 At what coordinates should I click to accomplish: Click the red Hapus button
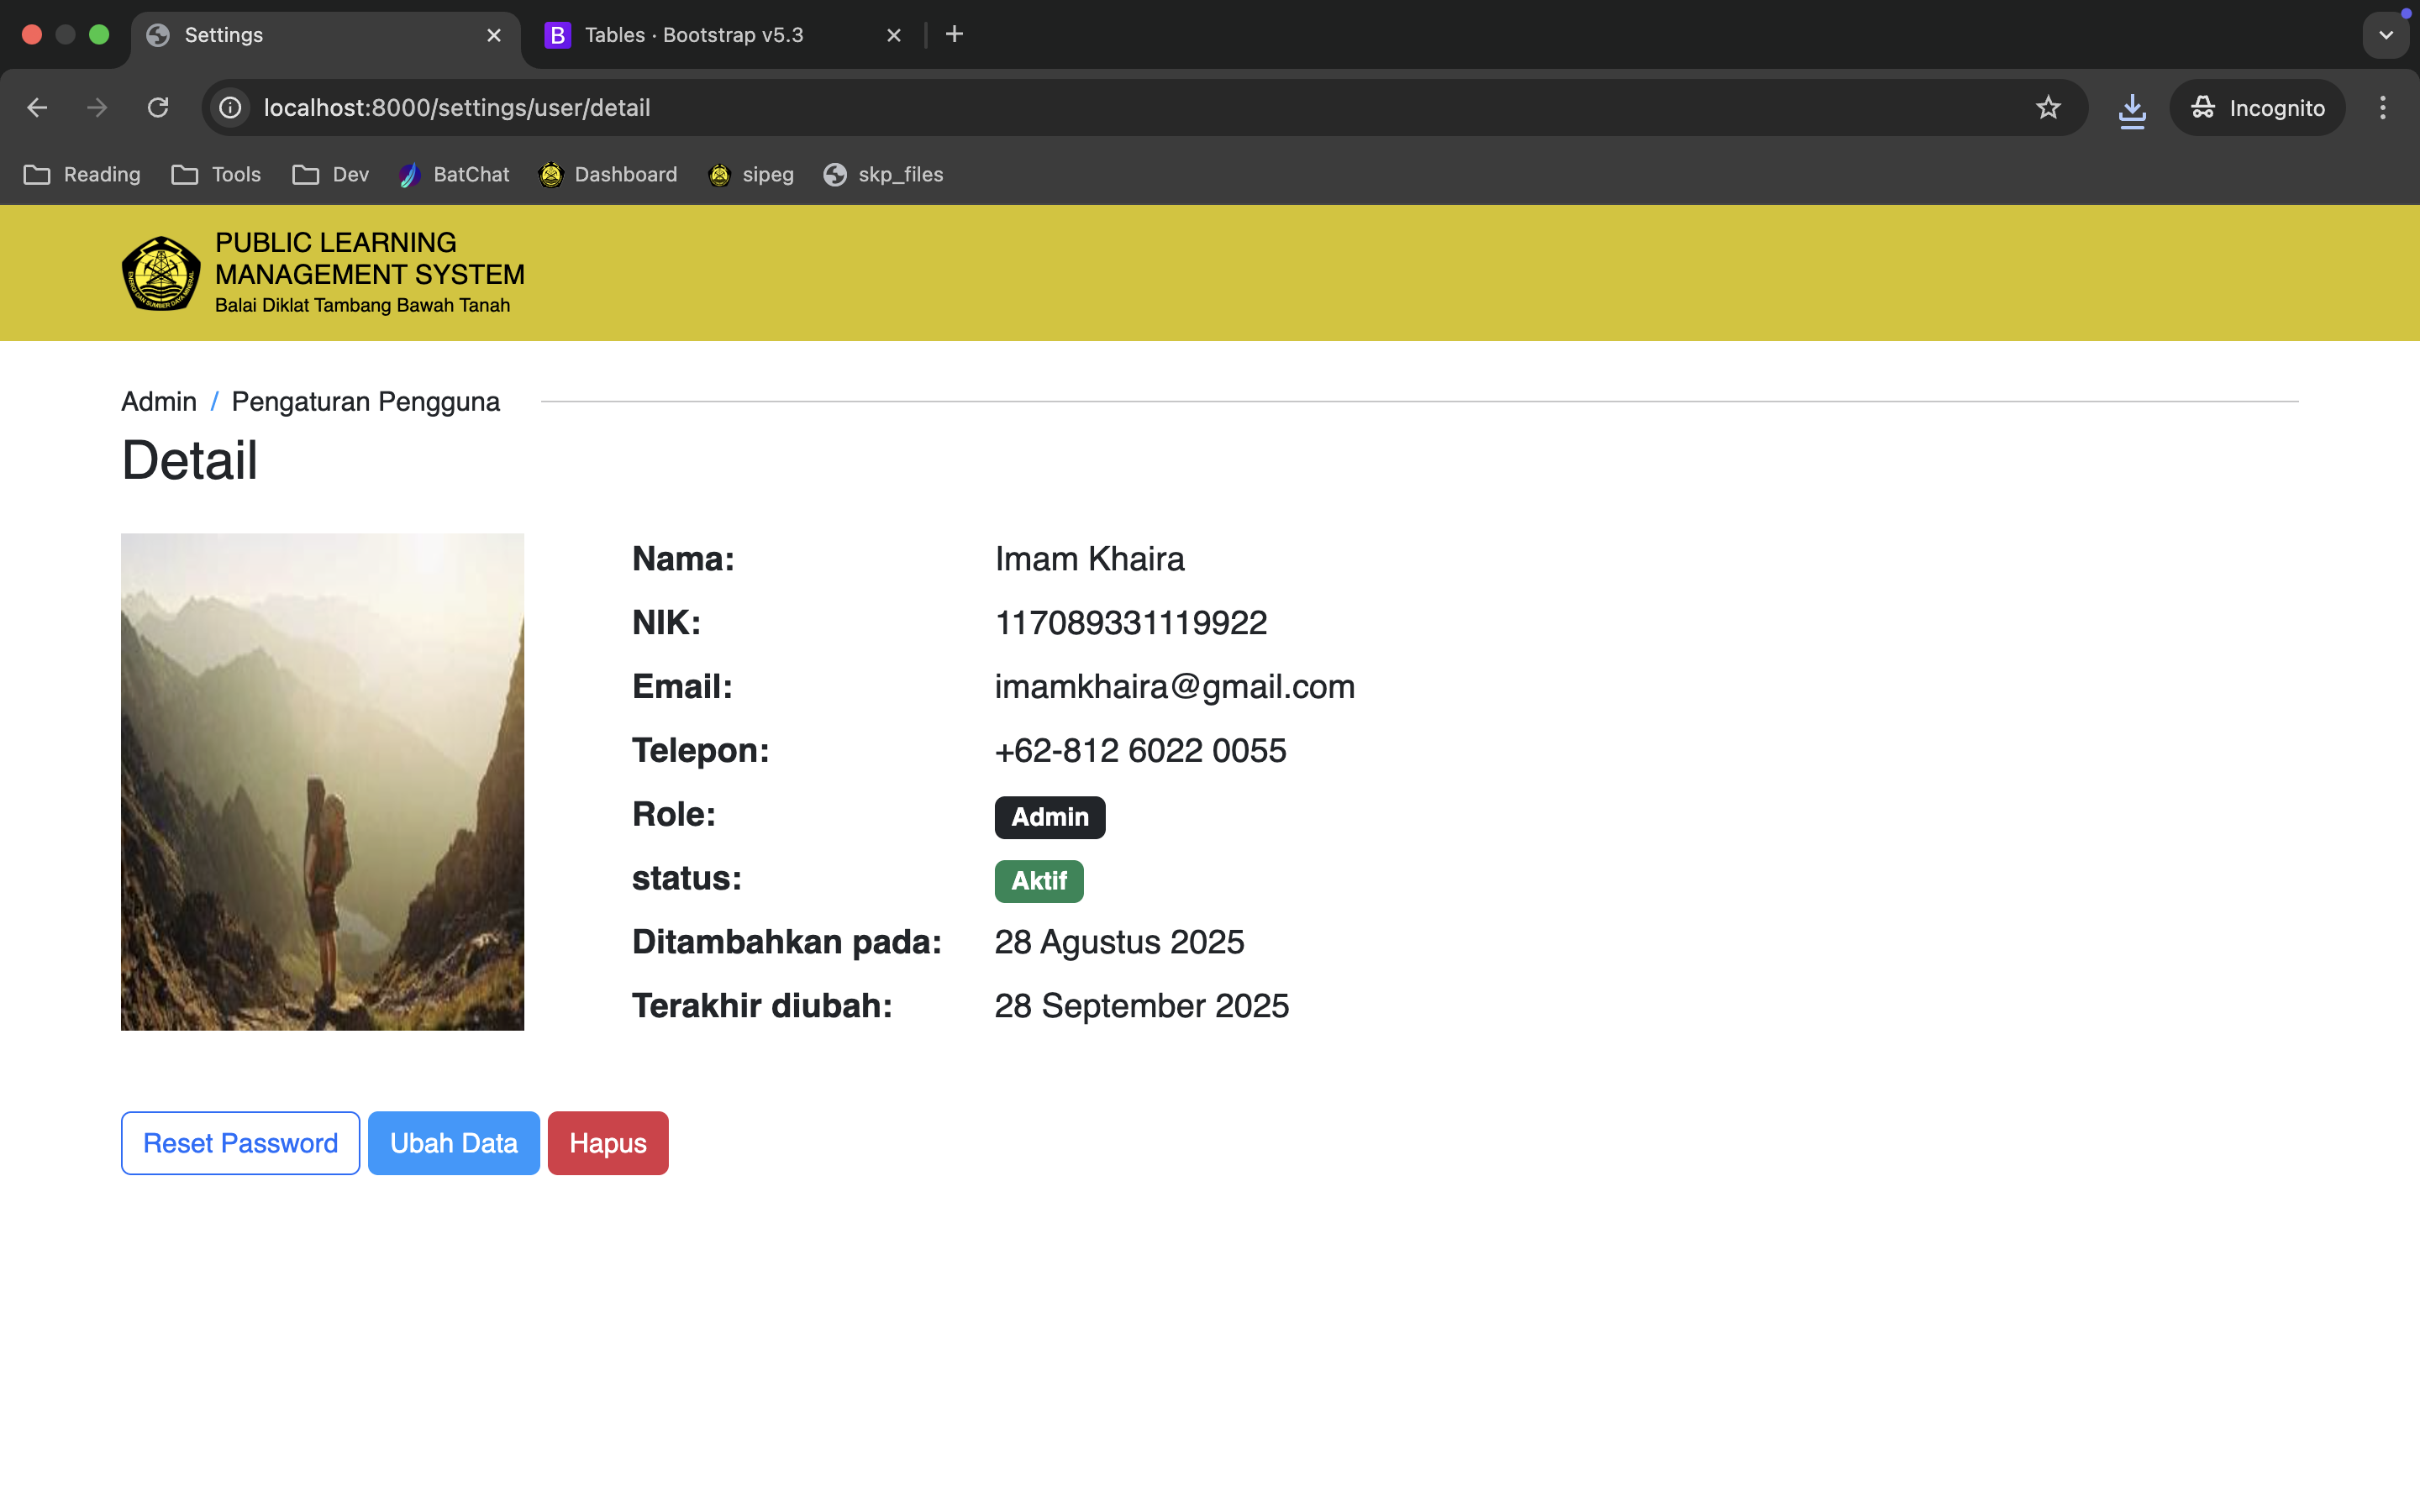607,1143
